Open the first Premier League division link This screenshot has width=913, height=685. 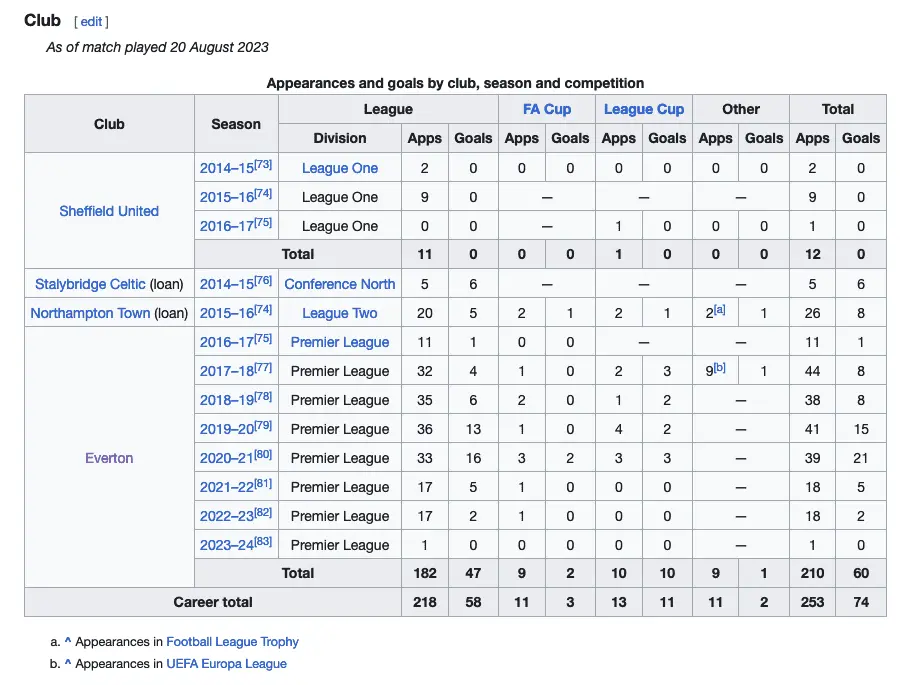pyautogui.click(x=339, y=342)
